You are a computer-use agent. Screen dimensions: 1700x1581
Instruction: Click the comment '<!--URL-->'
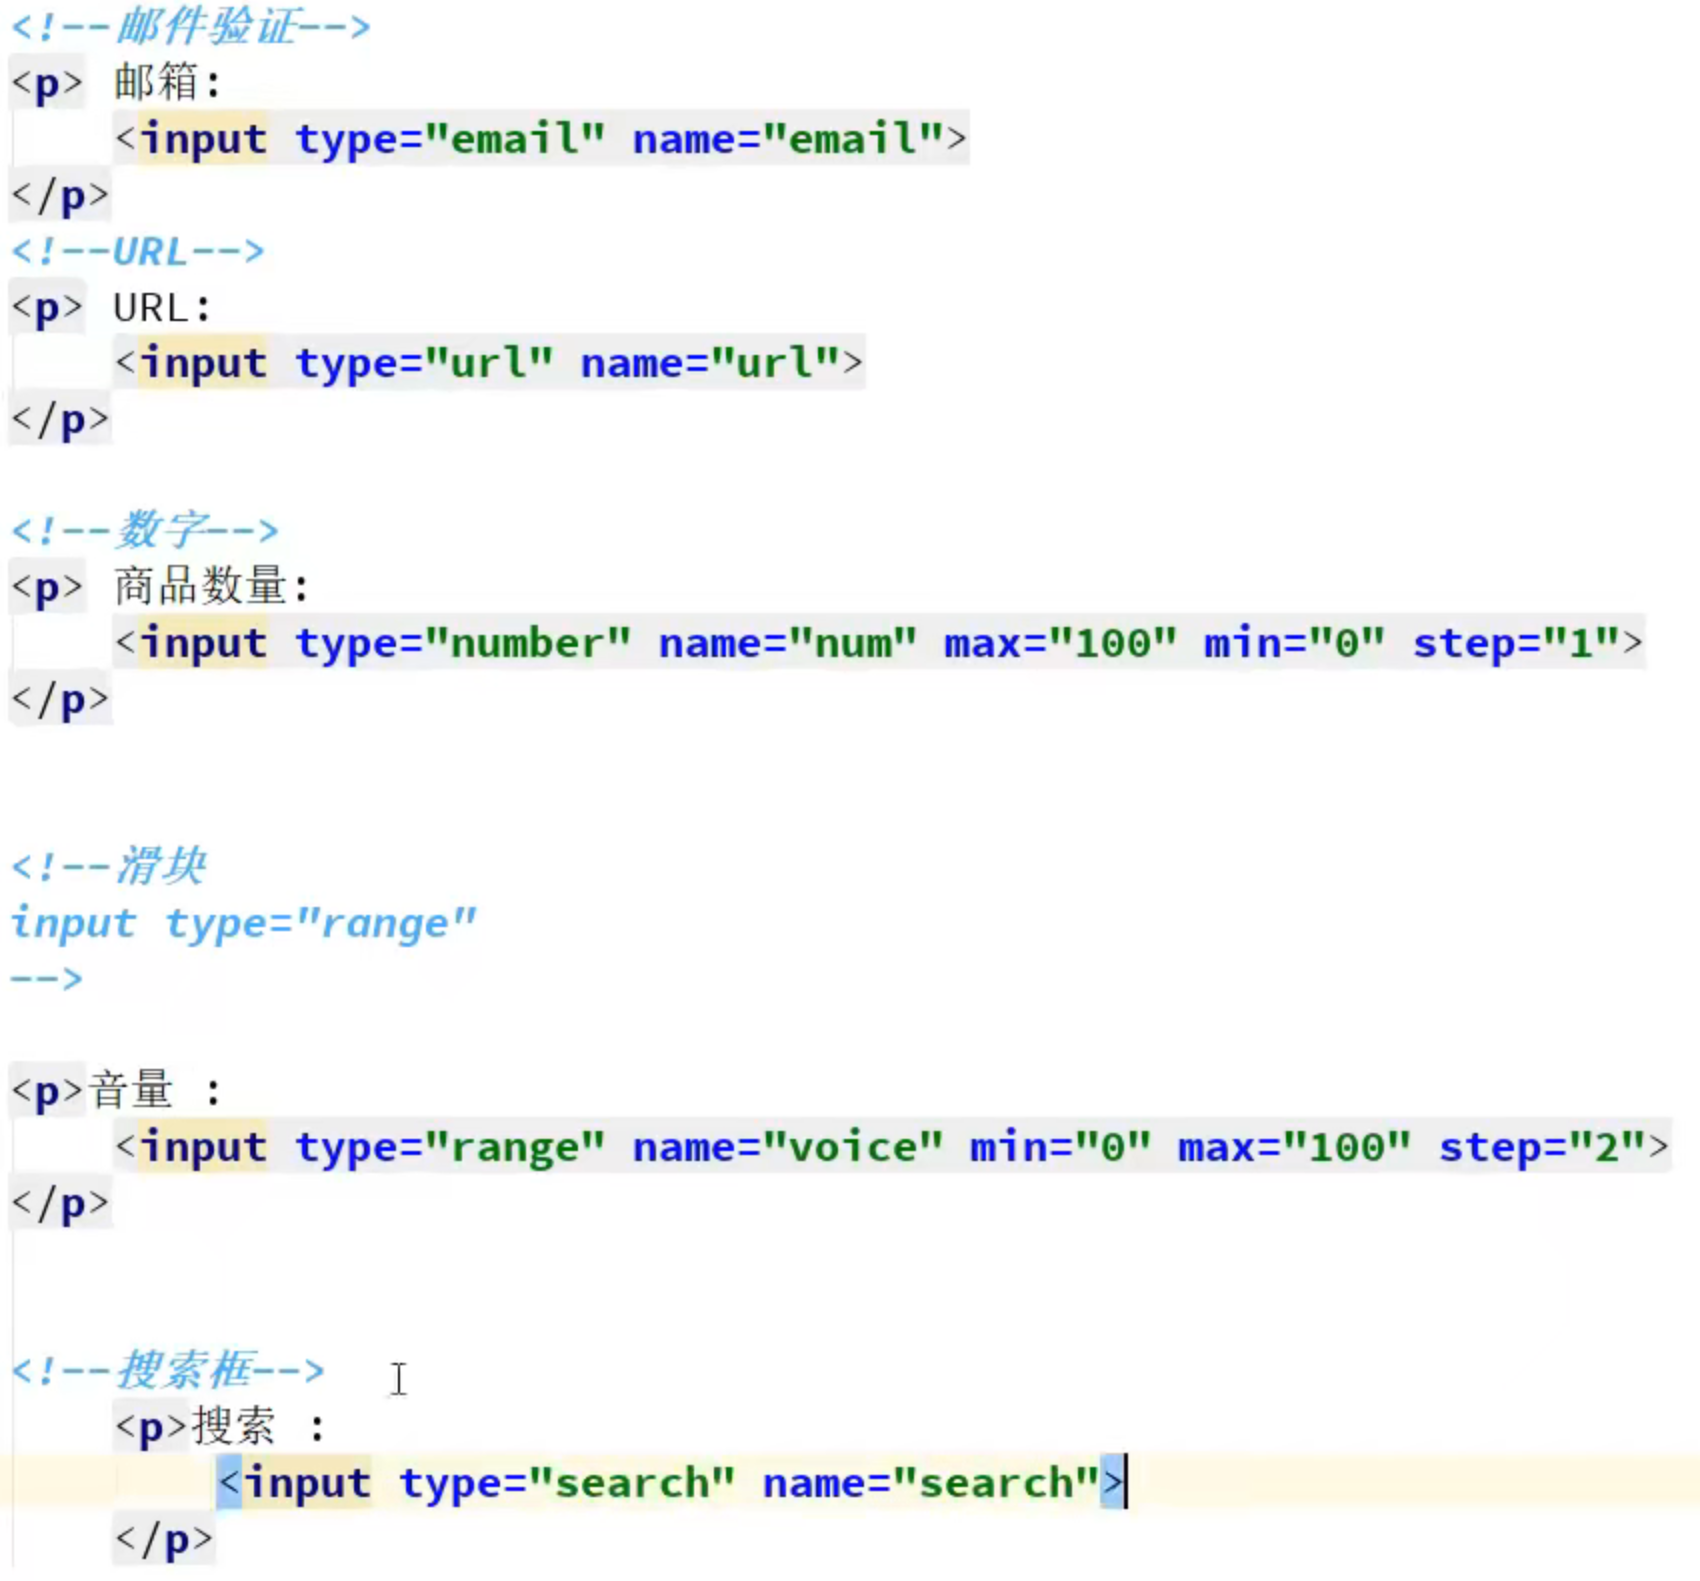tap(138, 251)
